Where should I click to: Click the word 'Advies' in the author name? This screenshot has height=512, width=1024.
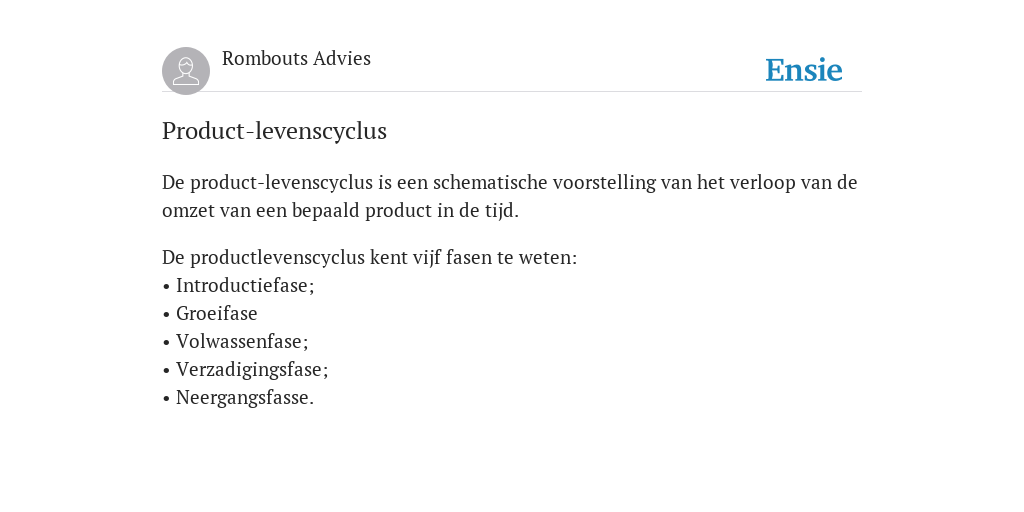click(342, 59)
